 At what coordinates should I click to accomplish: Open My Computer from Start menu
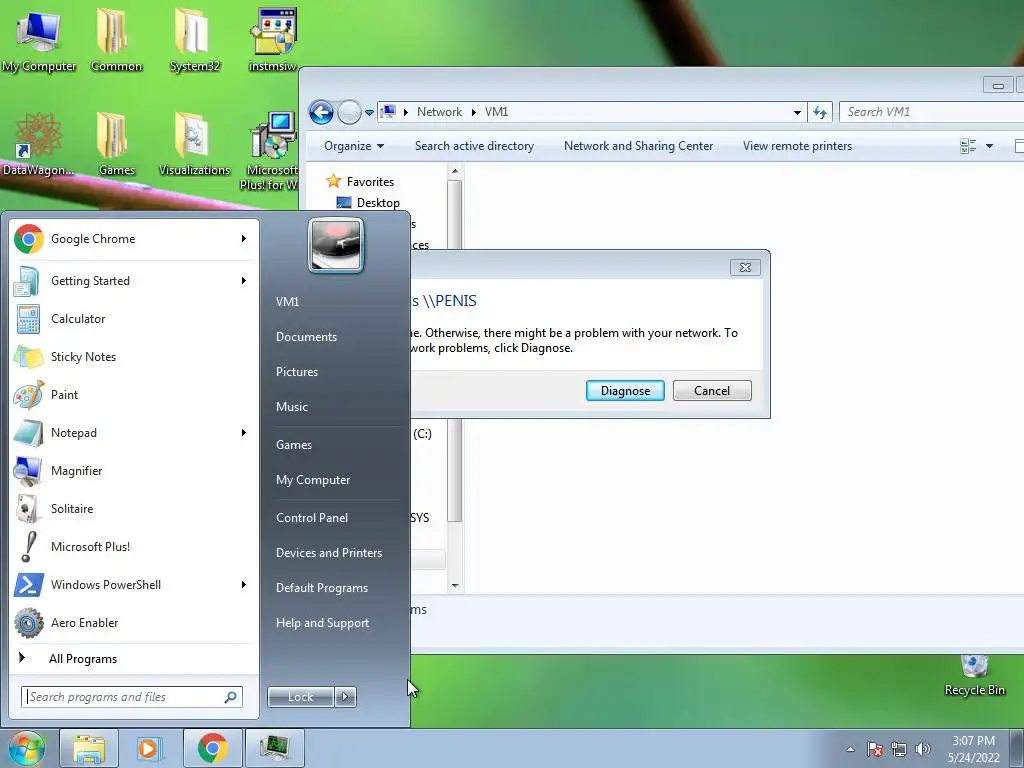pyautogui.click(x=313, y=480)
